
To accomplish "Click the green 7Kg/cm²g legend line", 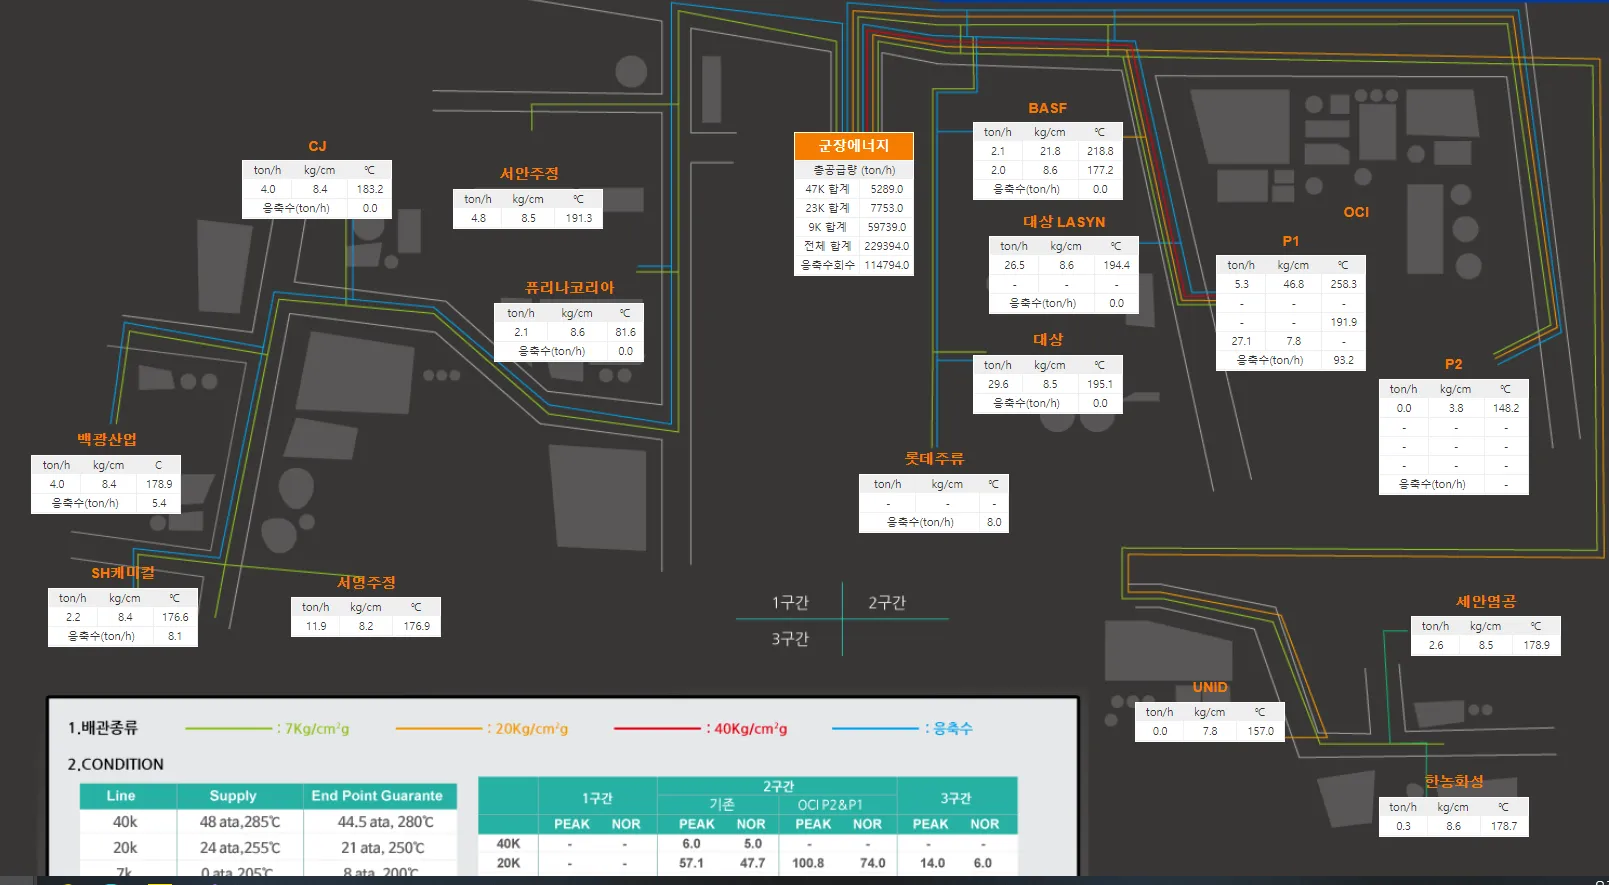I will coord(228,728).
